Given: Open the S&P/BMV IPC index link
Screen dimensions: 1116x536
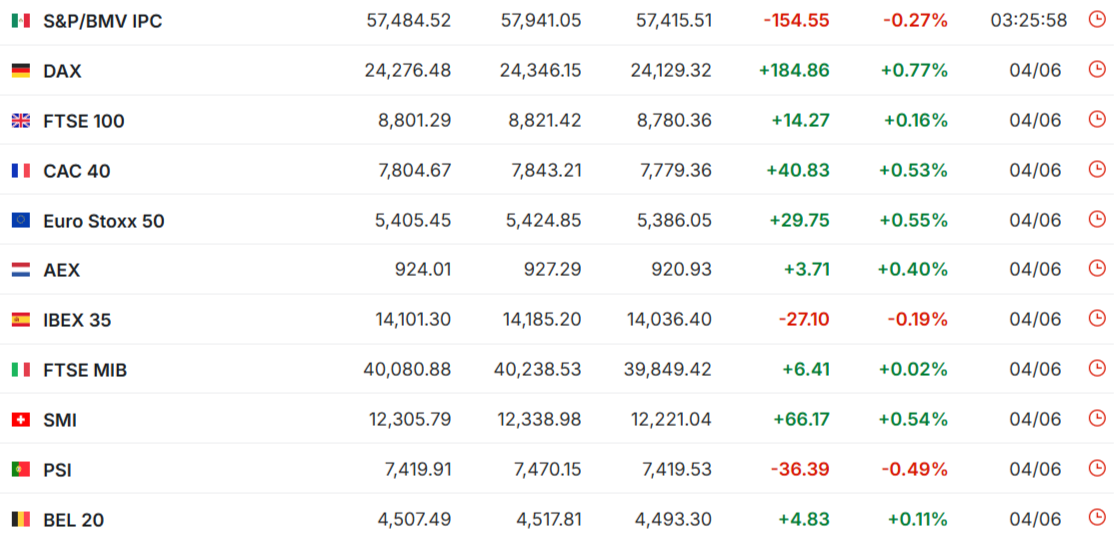Looking at the screenshot, I should pyautogui.click(x=102, y=21).
